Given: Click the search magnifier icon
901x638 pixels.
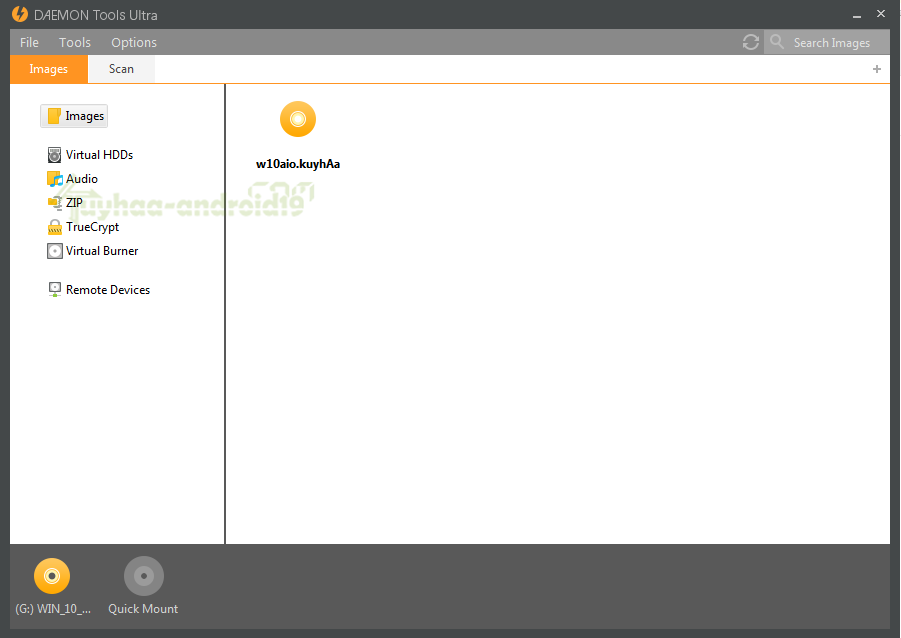Looking at the screenshot, I should click(x=777, y=41).
